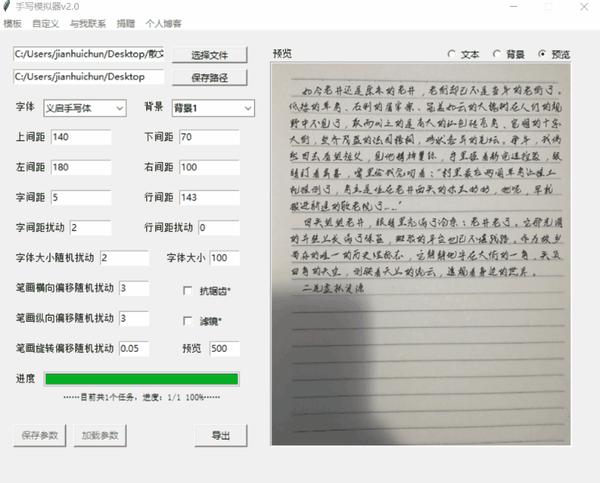Click the 导出 export button
Viewport: 600px width, 483px height.
pyautogui.click(x=221, y=435)
